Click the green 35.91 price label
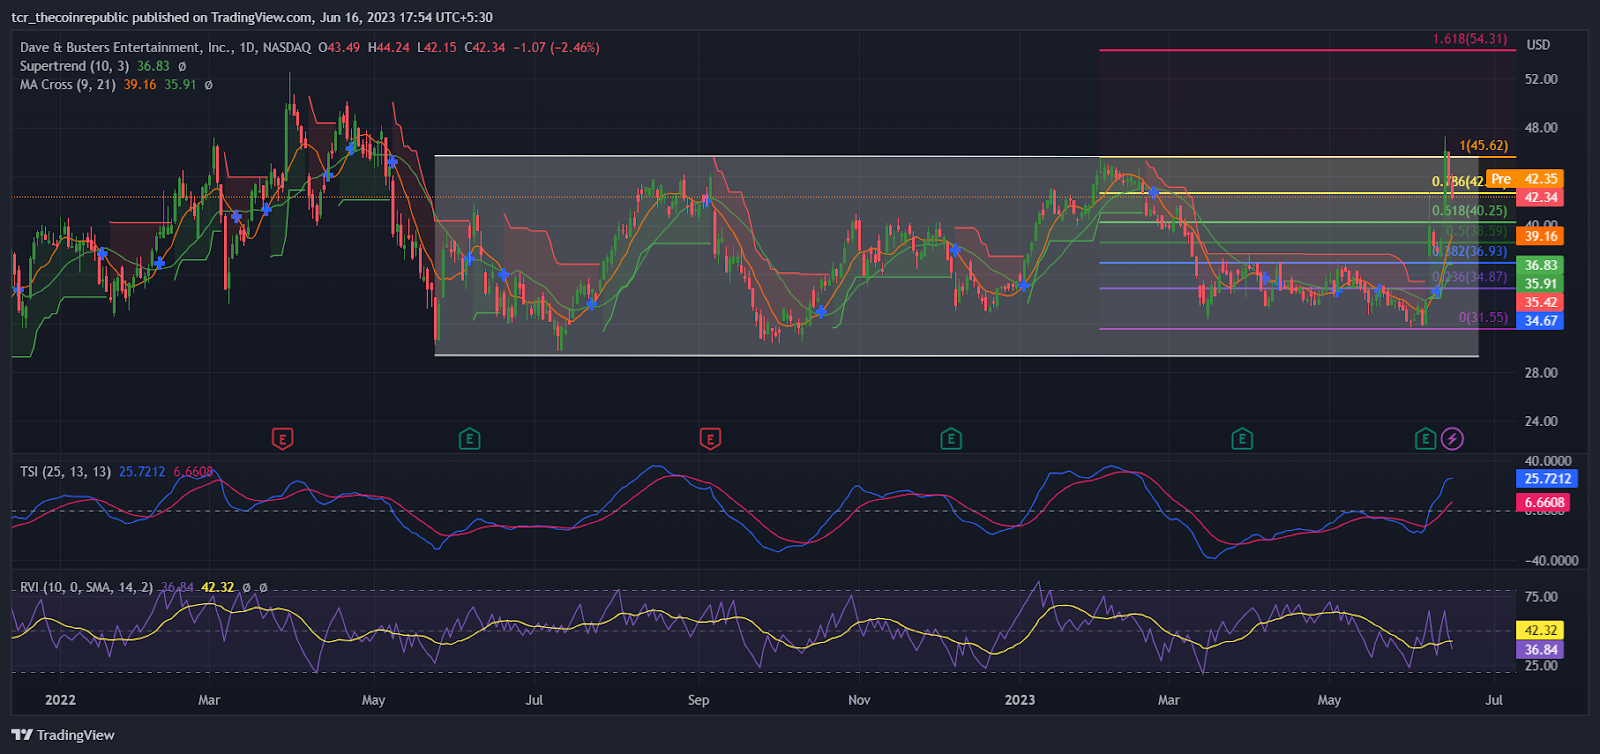This screenshot has height=754, width=1600. coord(1540,284)
